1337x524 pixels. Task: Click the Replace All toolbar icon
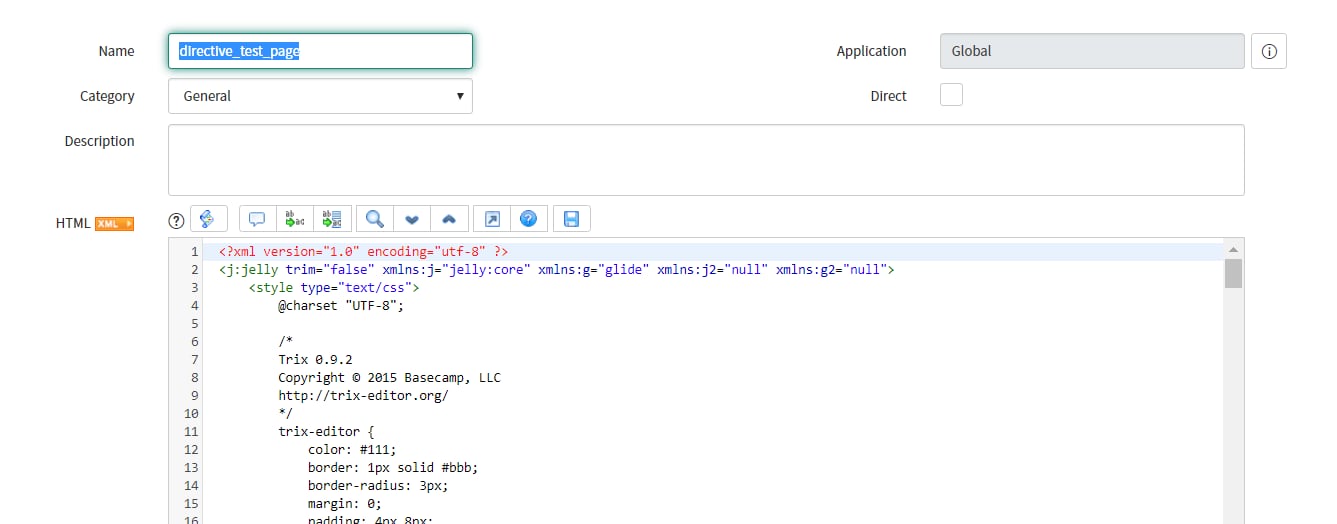(x=332, y=219)
